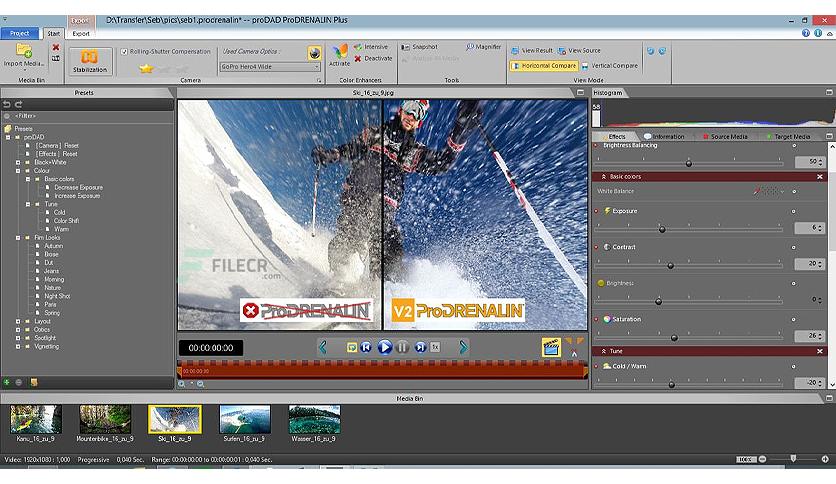Viewport: 836px width, 484px height.
Task: Click the camera lens profile icon
Action: point(315,53)
